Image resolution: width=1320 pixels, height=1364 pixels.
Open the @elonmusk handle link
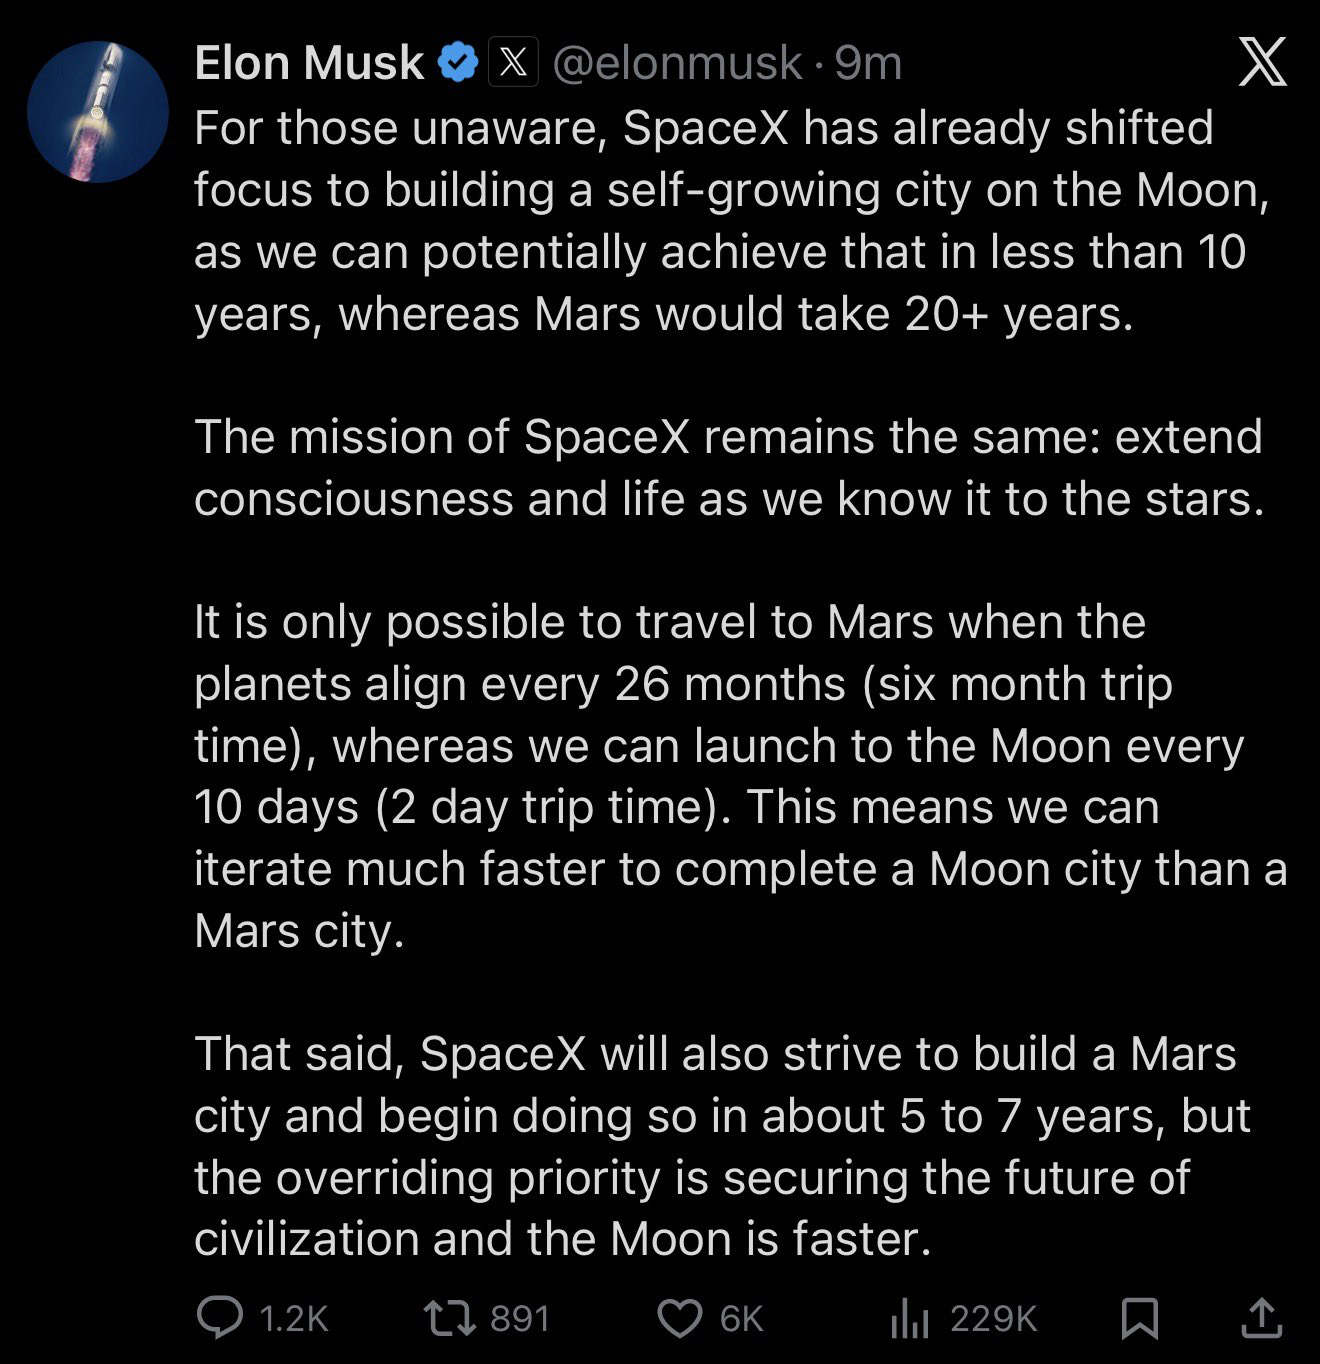coord(677,63)
